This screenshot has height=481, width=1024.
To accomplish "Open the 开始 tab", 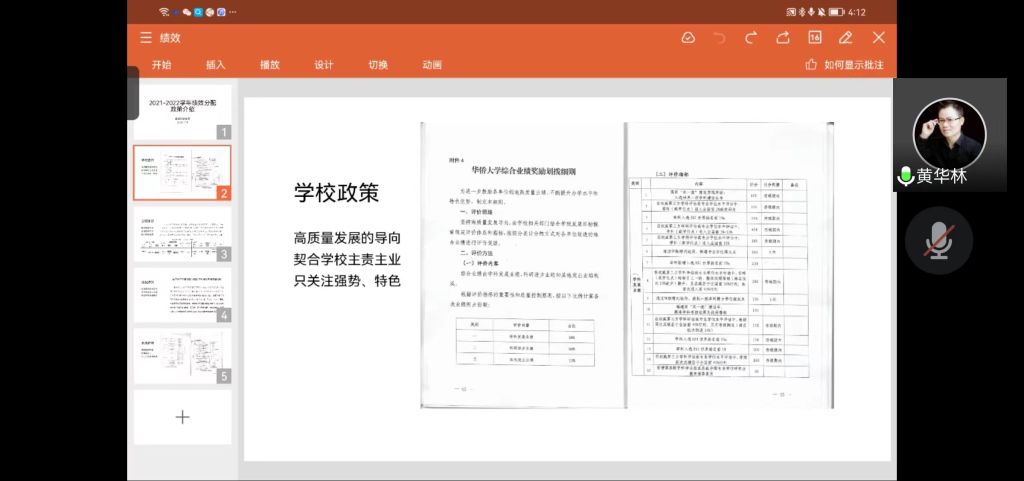I will pos(162,65).
